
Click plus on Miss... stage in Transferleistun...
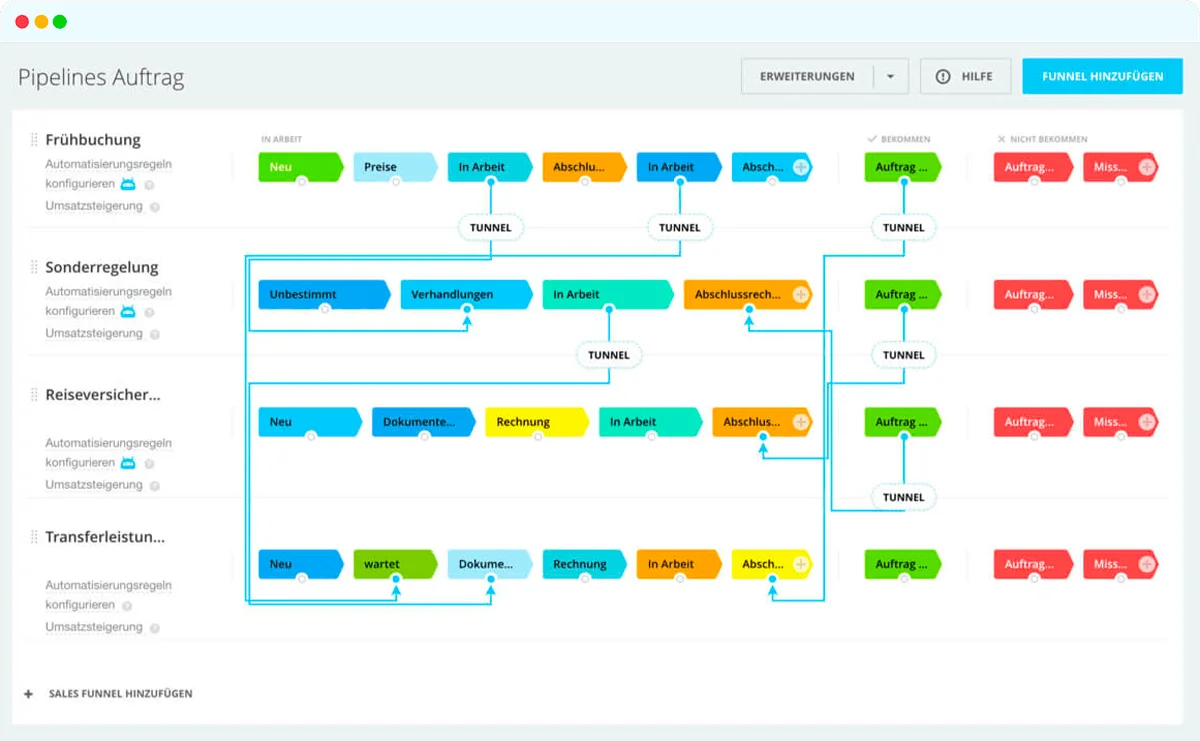(1147, 564)
